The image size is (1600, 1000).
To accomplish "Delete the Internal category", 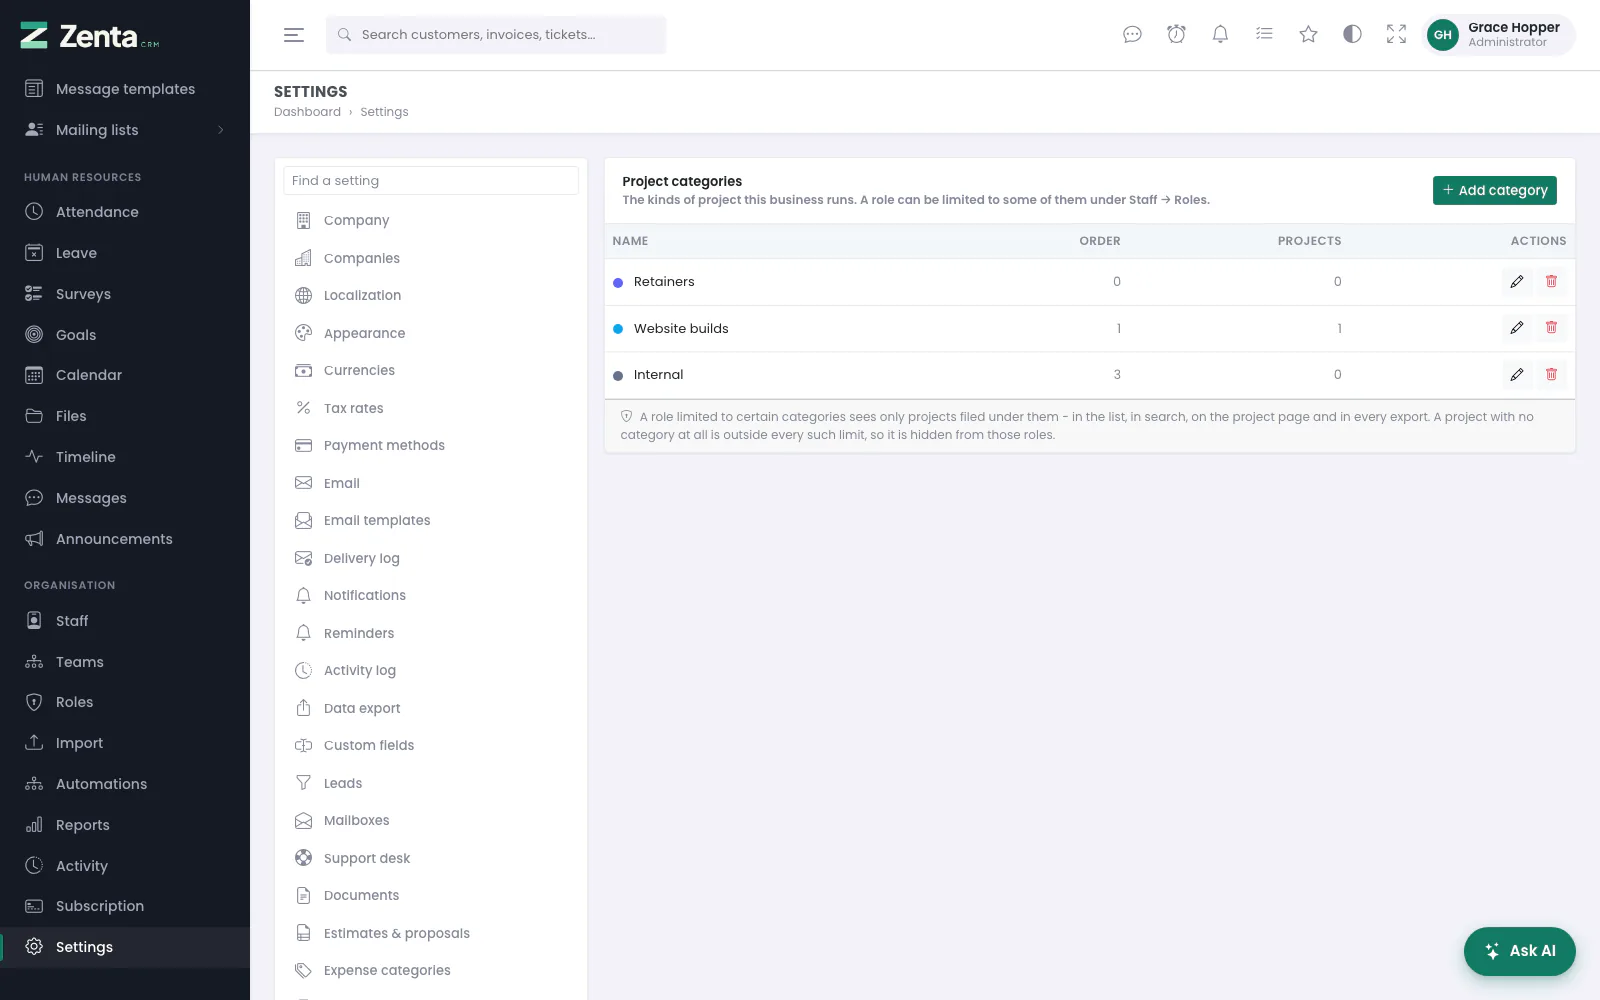I will [x=1551, y=375].
